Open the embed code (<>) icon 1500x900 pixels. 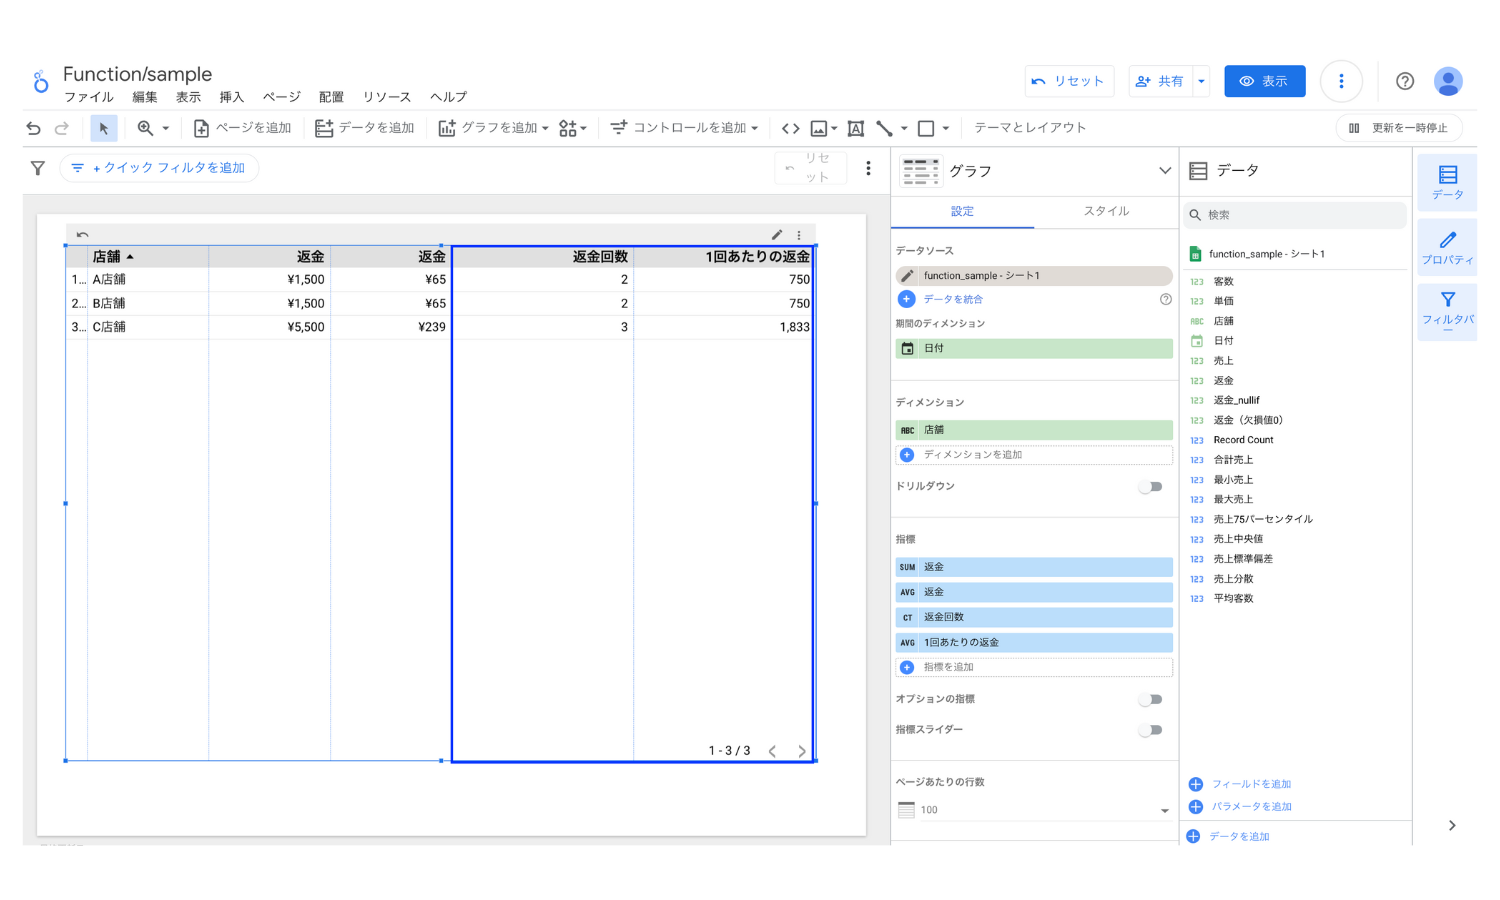[789, 128]
